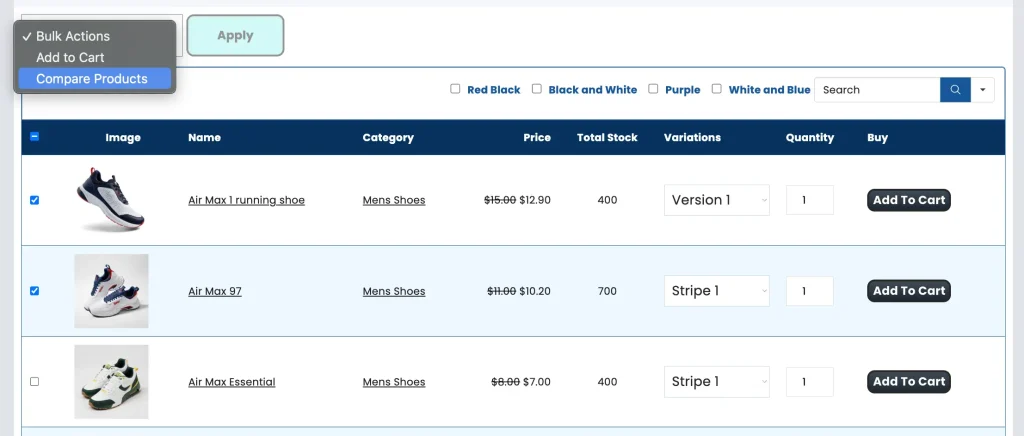Click quantity field for Air Max 97
The image size is (1024, 436).
[x=810, y=291]
